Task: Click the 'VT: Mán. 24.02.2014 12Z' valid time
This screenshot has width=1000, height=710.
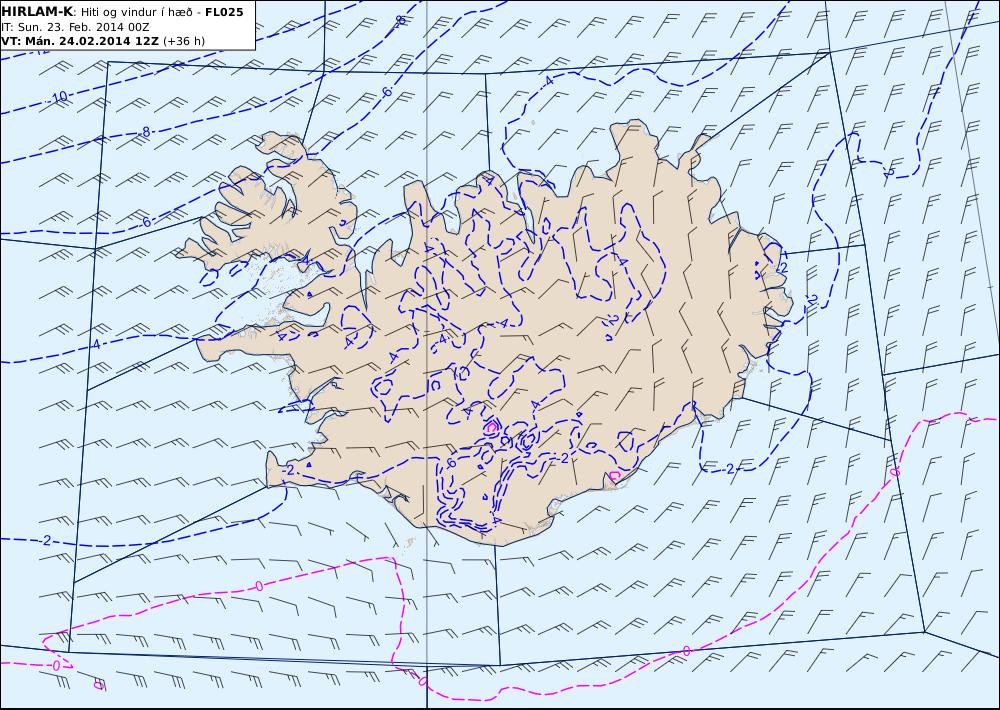Action: coord(80,41)
